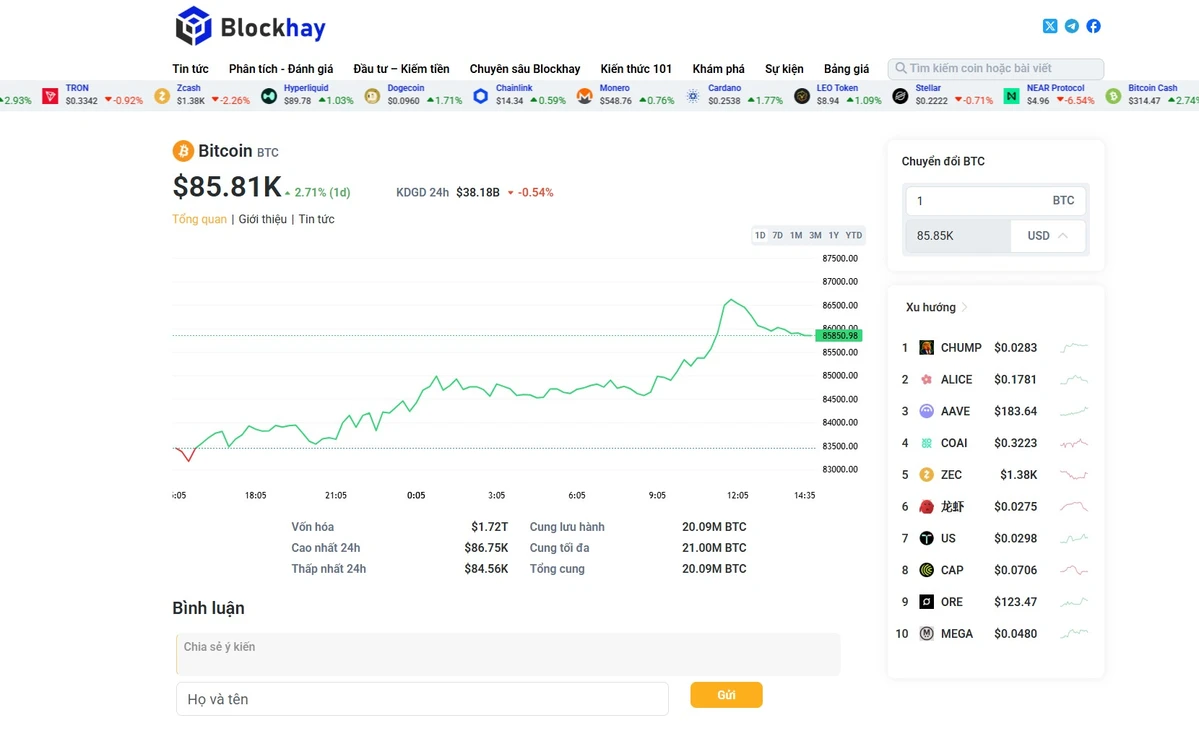Image resolution: width=1199 pixels, height=731 pixels.
Task: Open the Sự kiện menu
Action: click(x=784, y=69)
